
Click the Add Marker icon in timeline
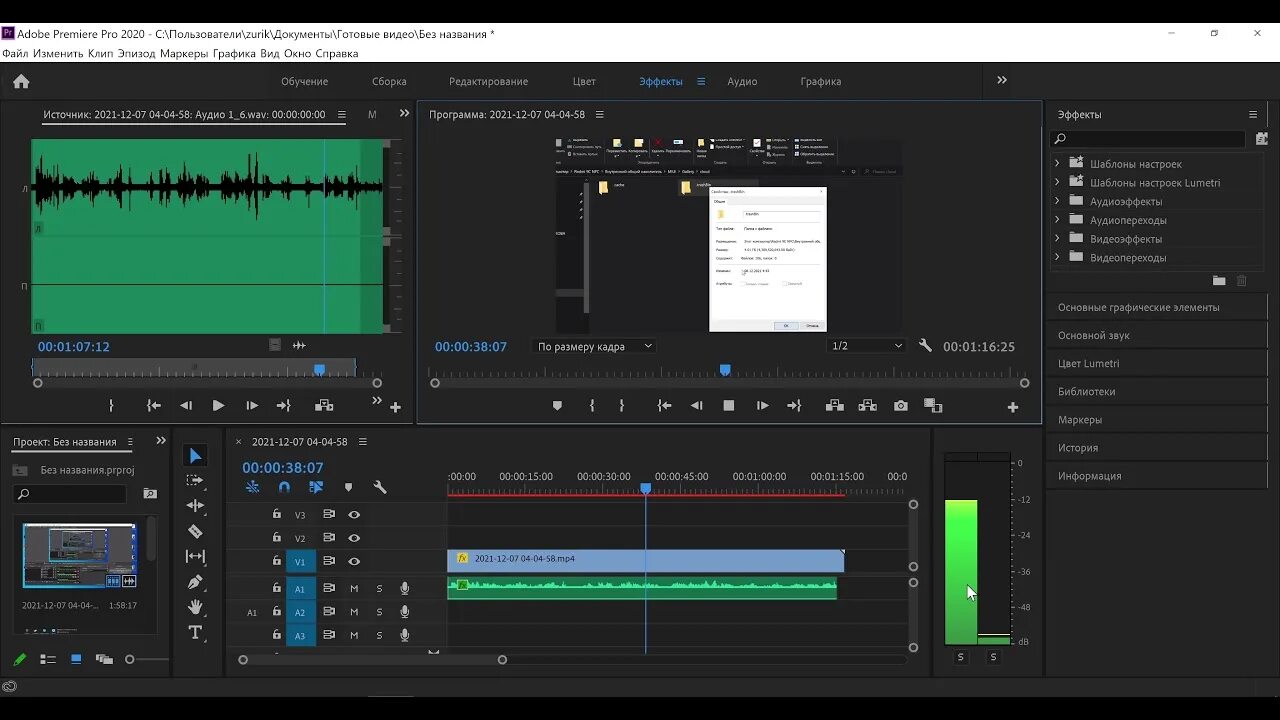click(x=348, y=487)
